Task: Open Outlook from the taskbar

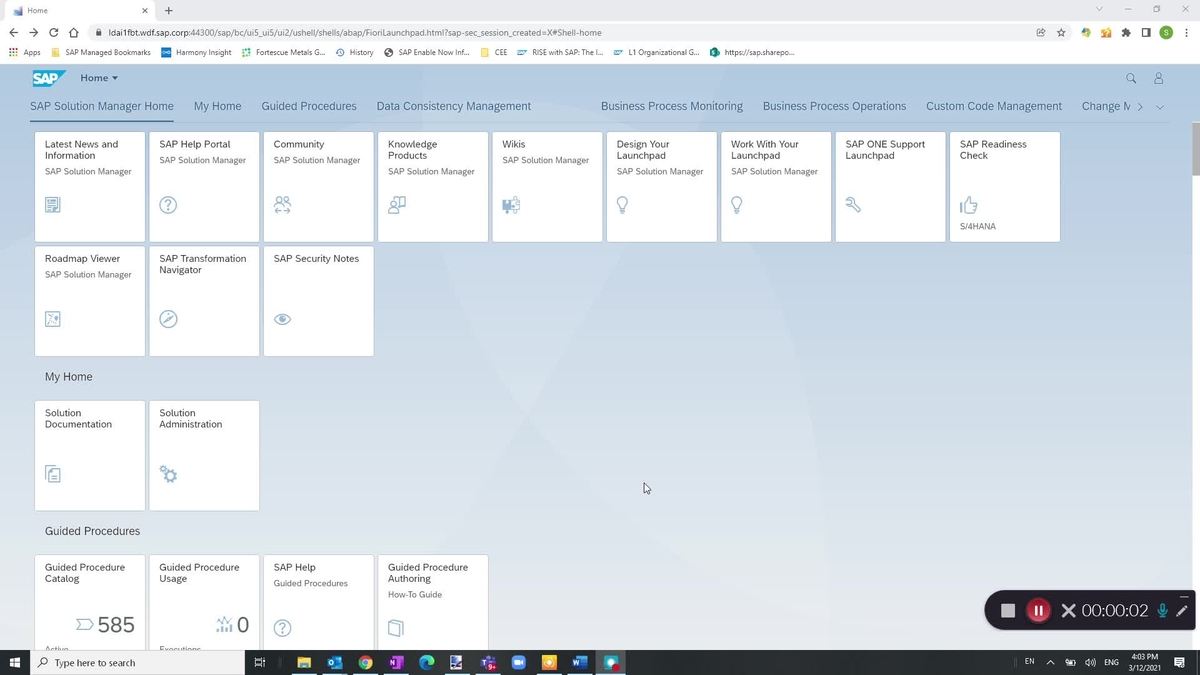Action: click(x=335, y=662)
